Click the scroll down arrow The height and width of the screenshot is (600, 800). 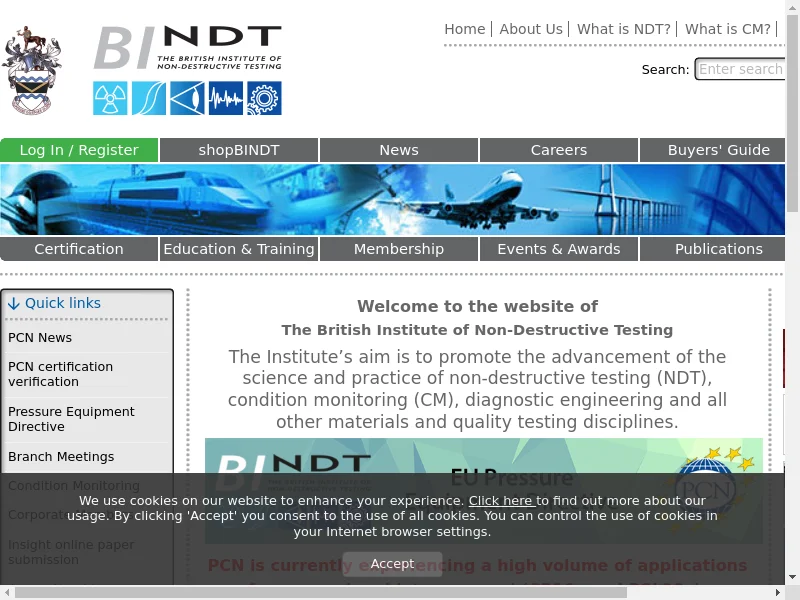tap(792, 578)
